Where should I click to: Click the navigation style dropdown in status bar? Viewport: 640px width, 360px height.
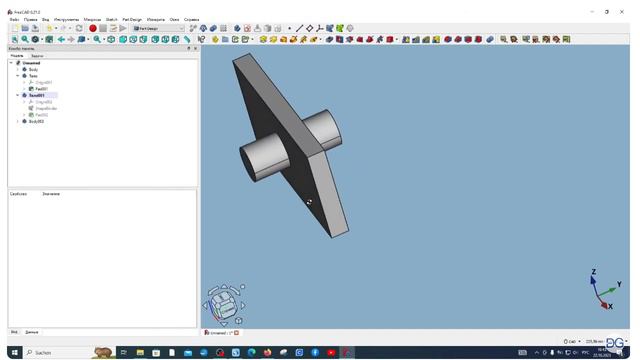pos(571,341)
